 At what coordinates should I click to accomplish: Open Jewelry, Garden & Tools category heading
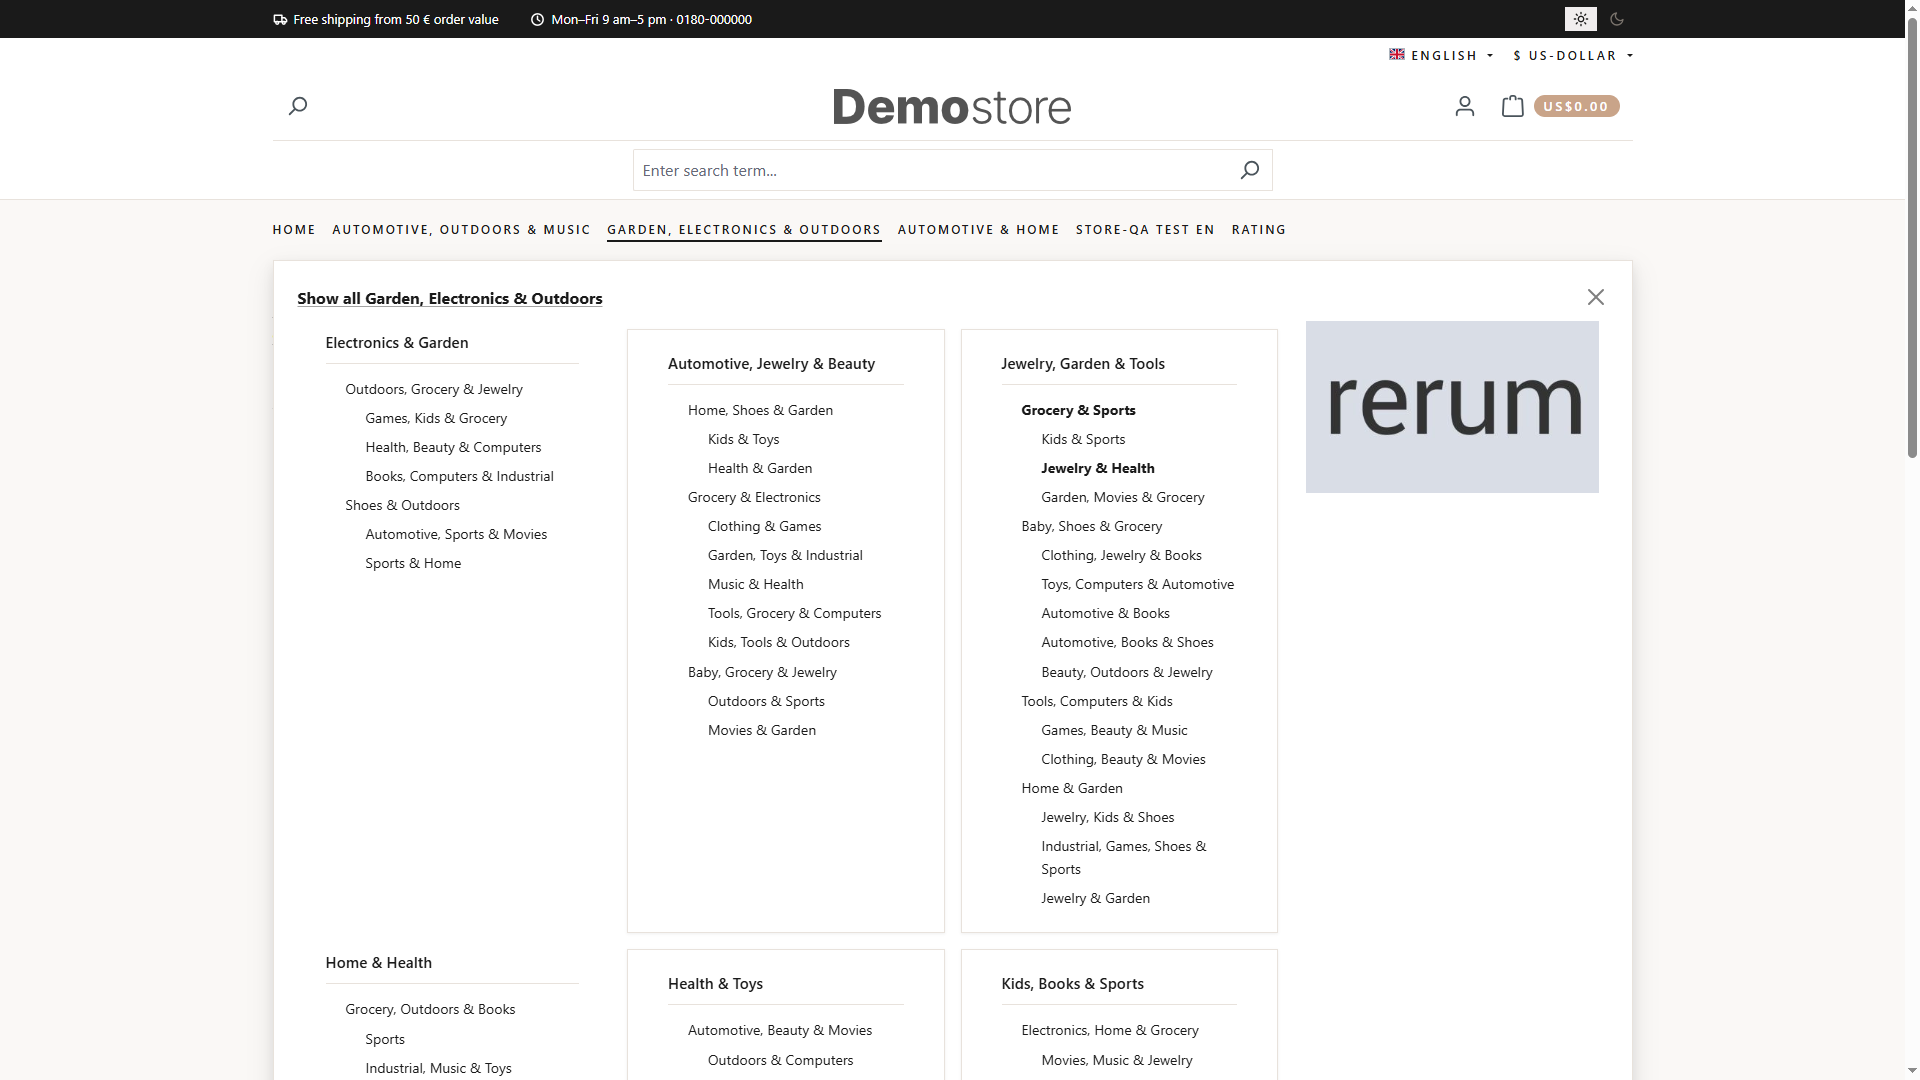[1083, 364]
